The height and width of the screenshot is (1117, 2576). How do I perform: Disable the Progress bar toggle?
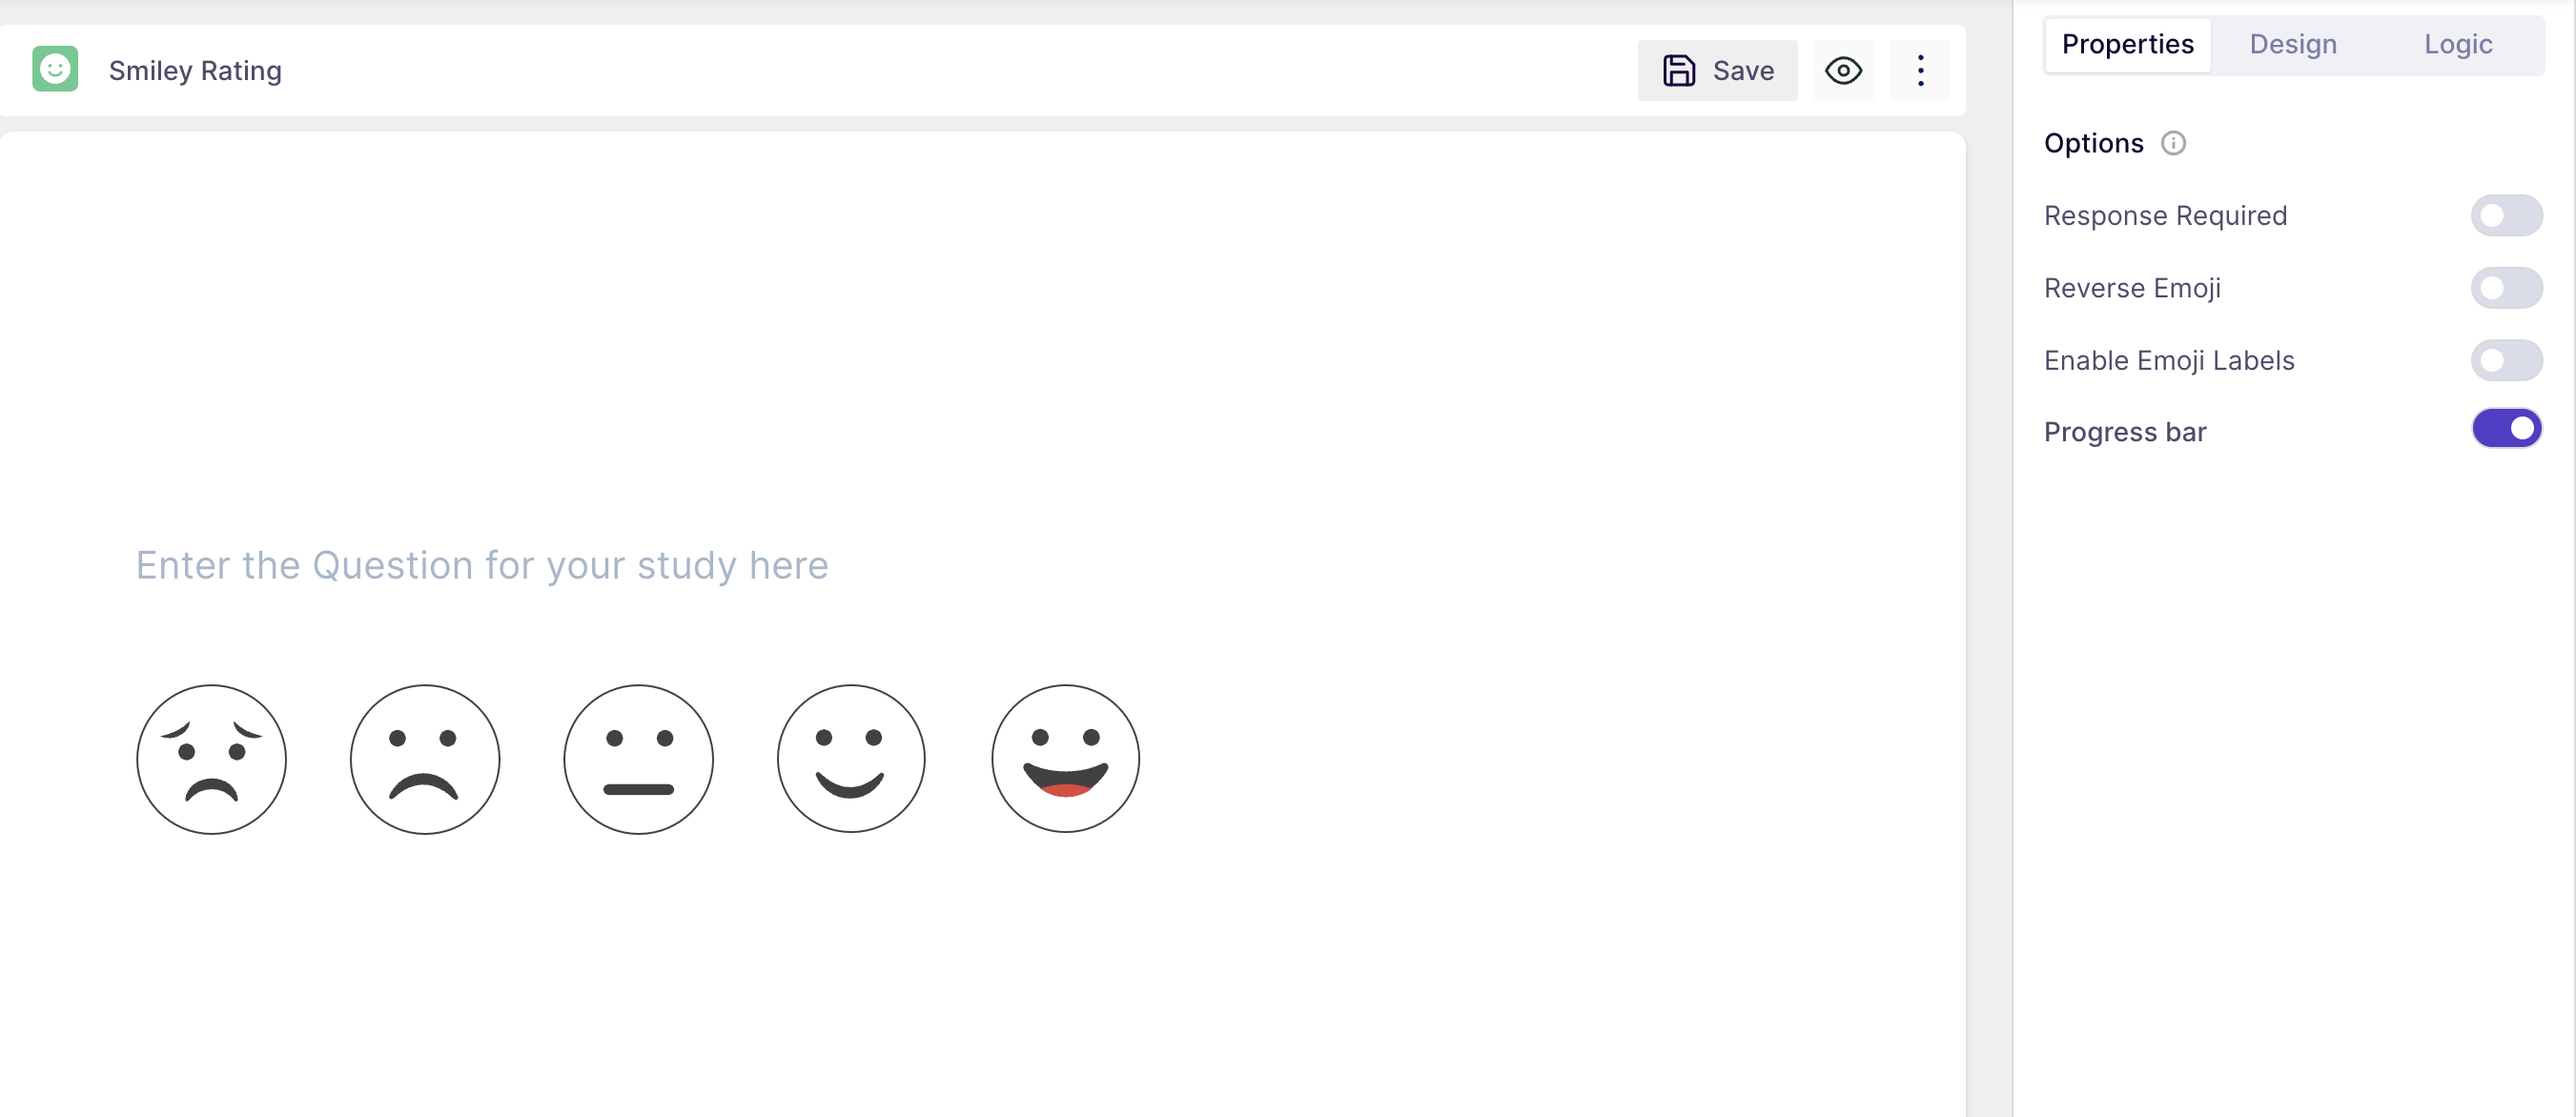pyautogui.click(x=2505, y=429)
